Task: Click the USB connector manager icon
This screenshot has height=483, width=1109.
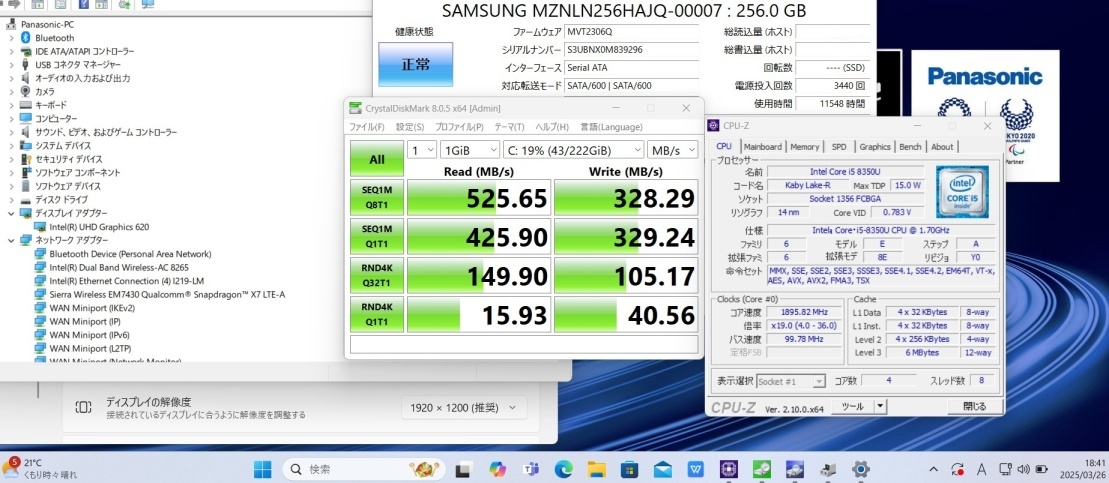Action: 26,64
